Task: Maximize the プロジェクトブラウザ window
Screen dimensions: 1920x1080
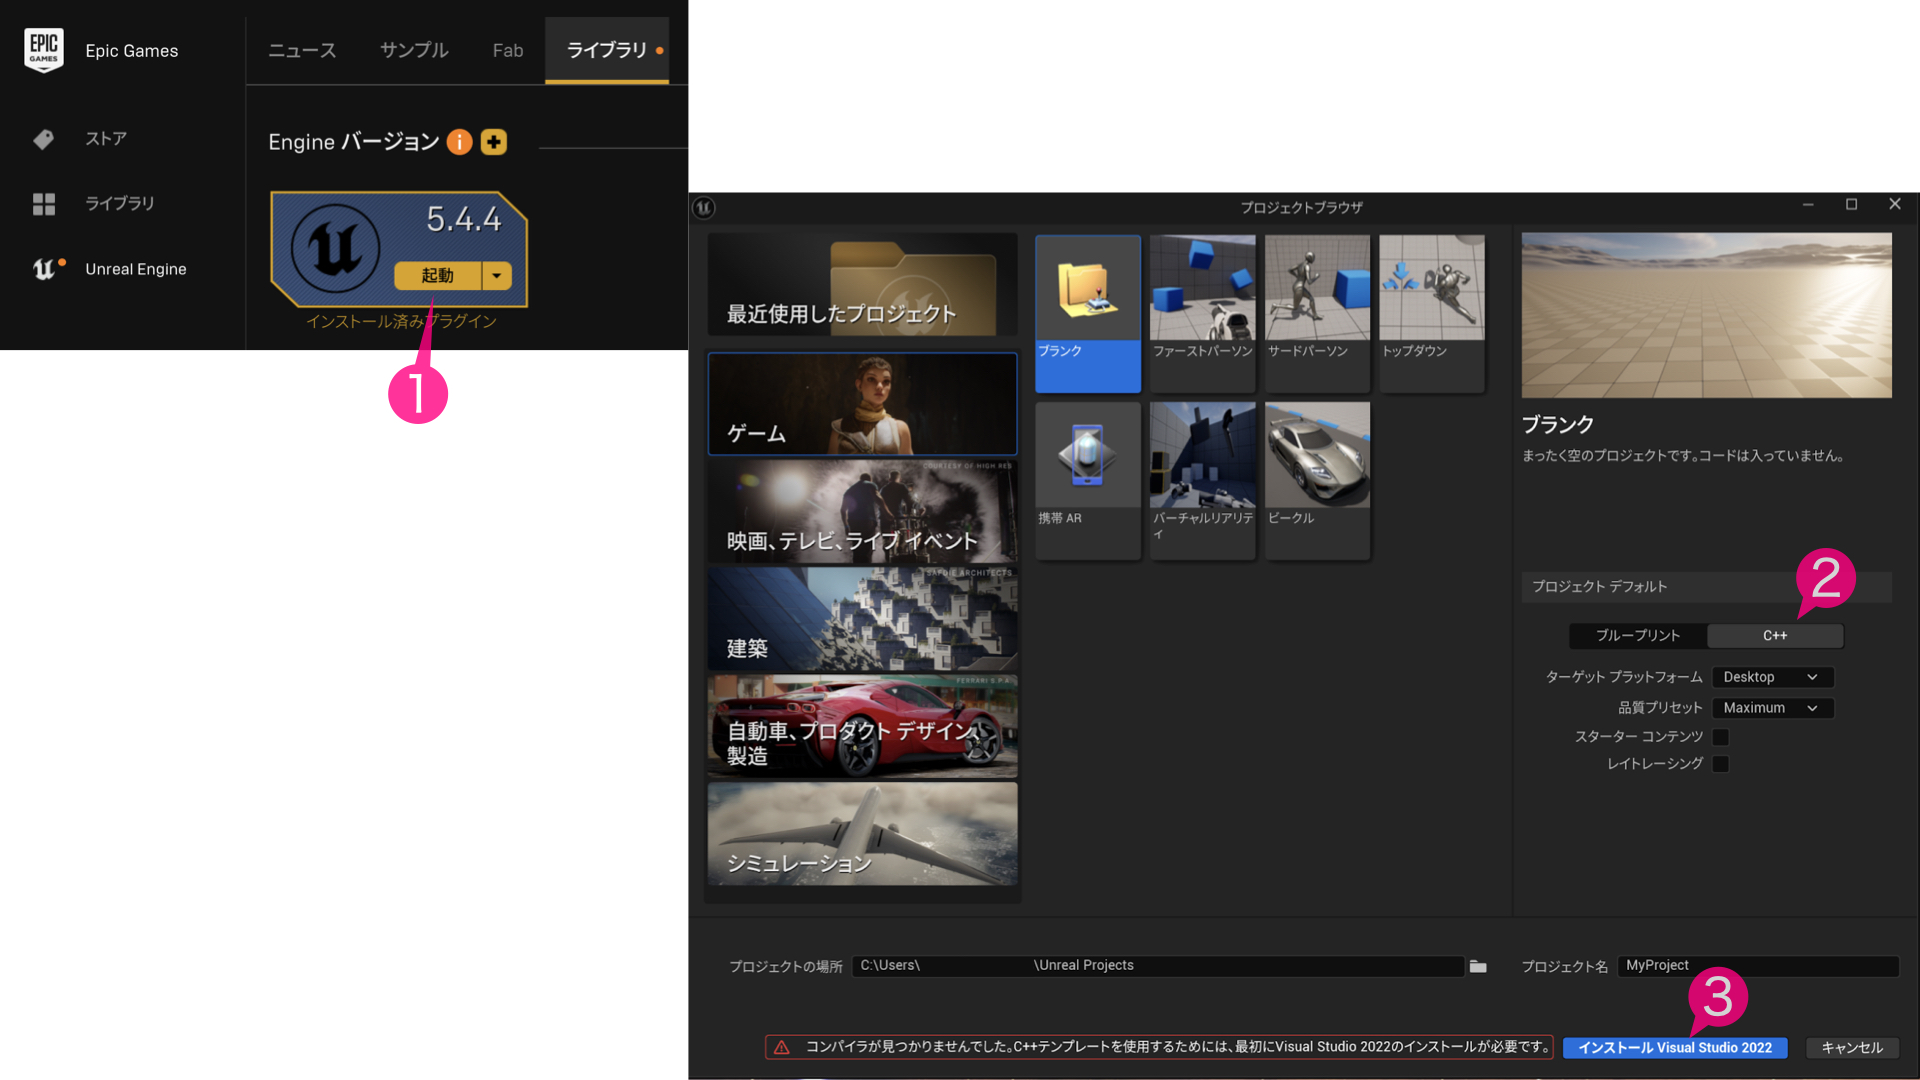Action: tap(1851, 204)
